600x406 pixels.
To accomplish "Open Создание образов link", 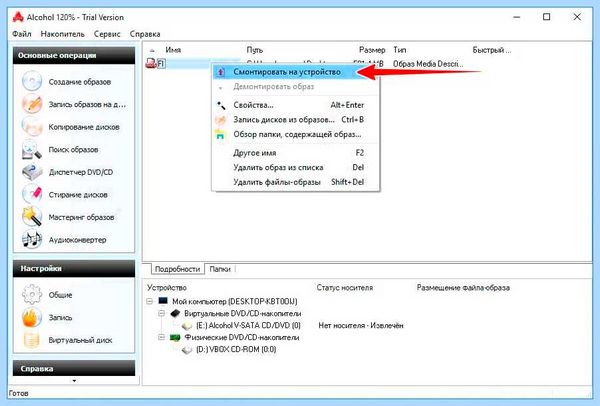I will point(80,82).
